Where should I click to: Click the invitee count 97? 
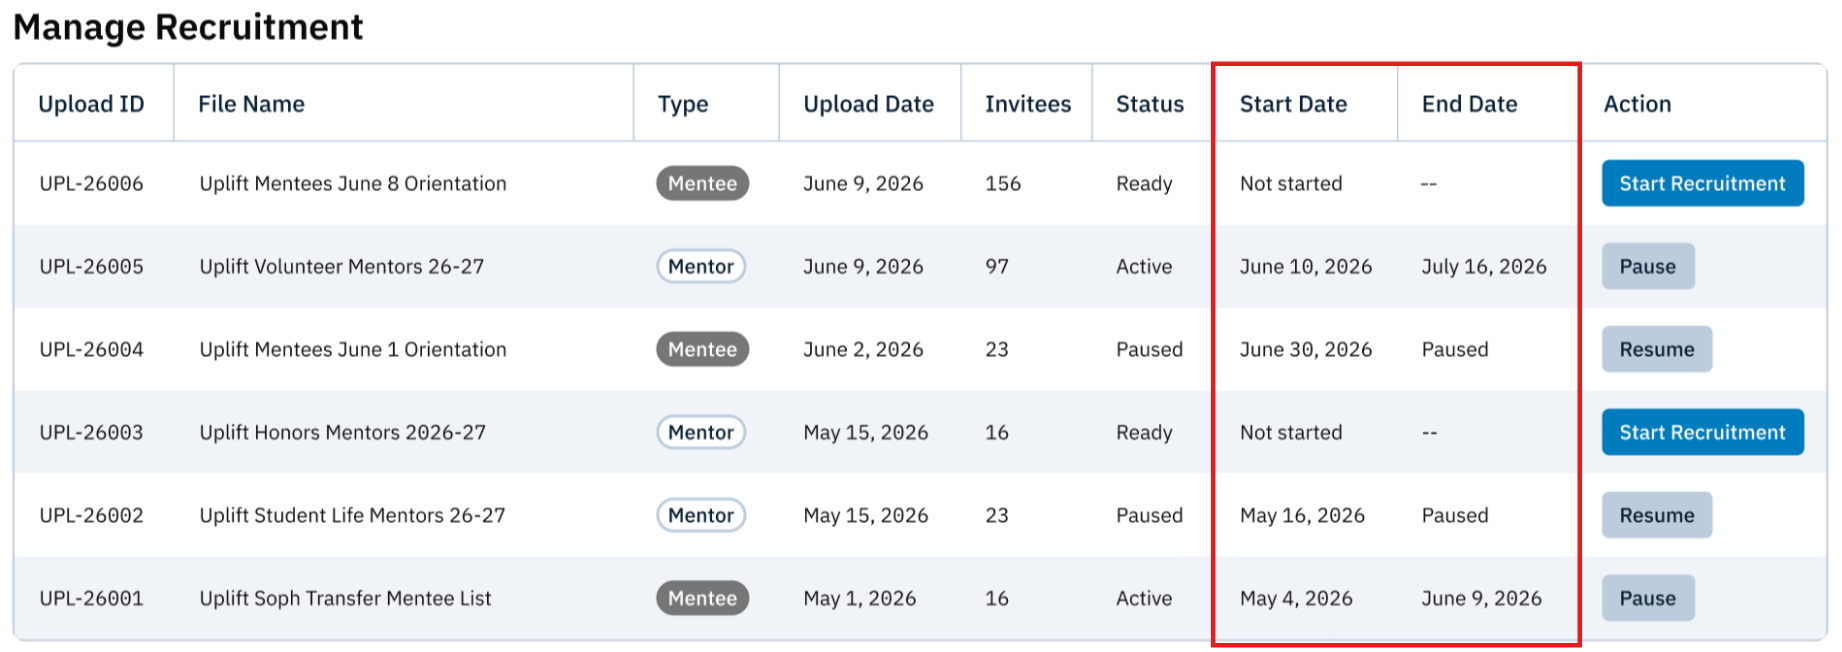997,266
